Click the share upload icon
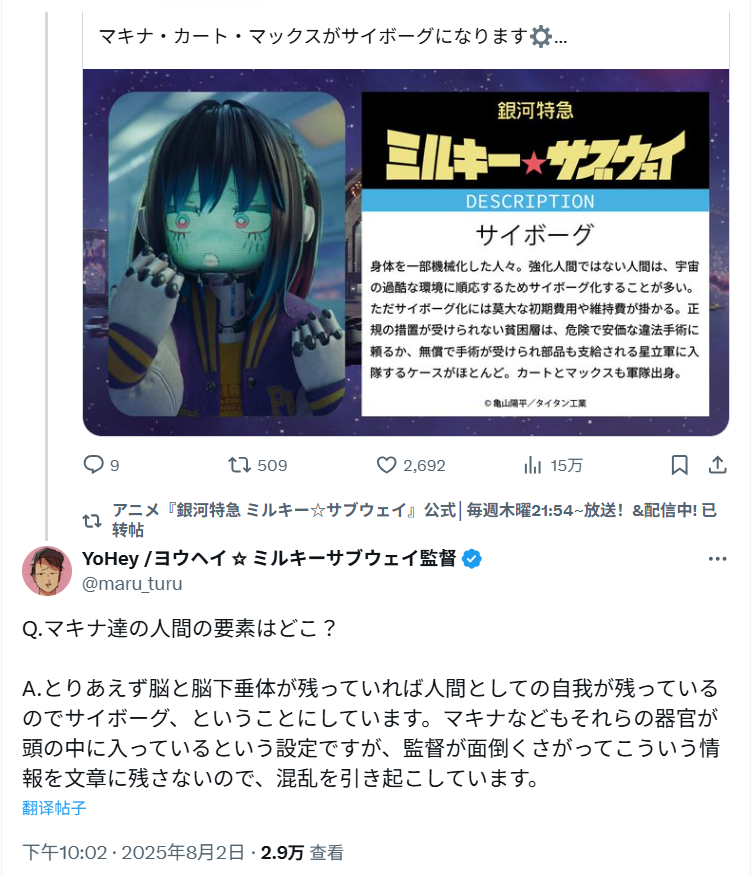 pos(718,465)
